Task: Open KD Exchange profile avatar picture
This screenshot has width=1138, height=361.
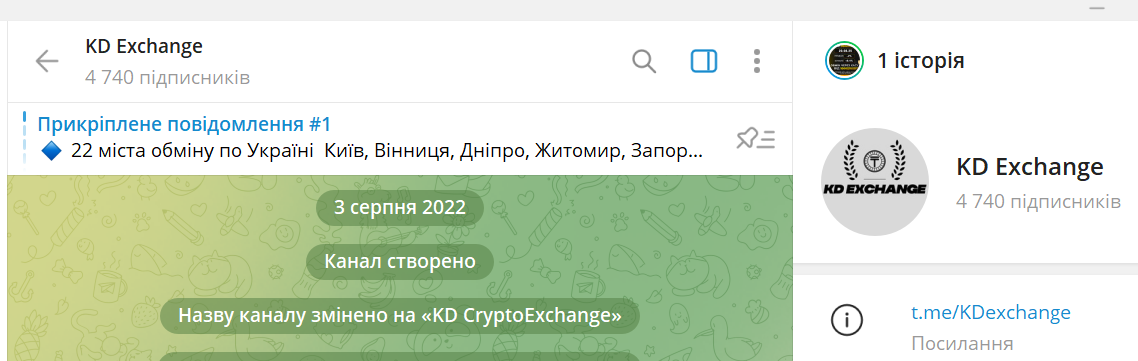Action: [x=875, y=182]
